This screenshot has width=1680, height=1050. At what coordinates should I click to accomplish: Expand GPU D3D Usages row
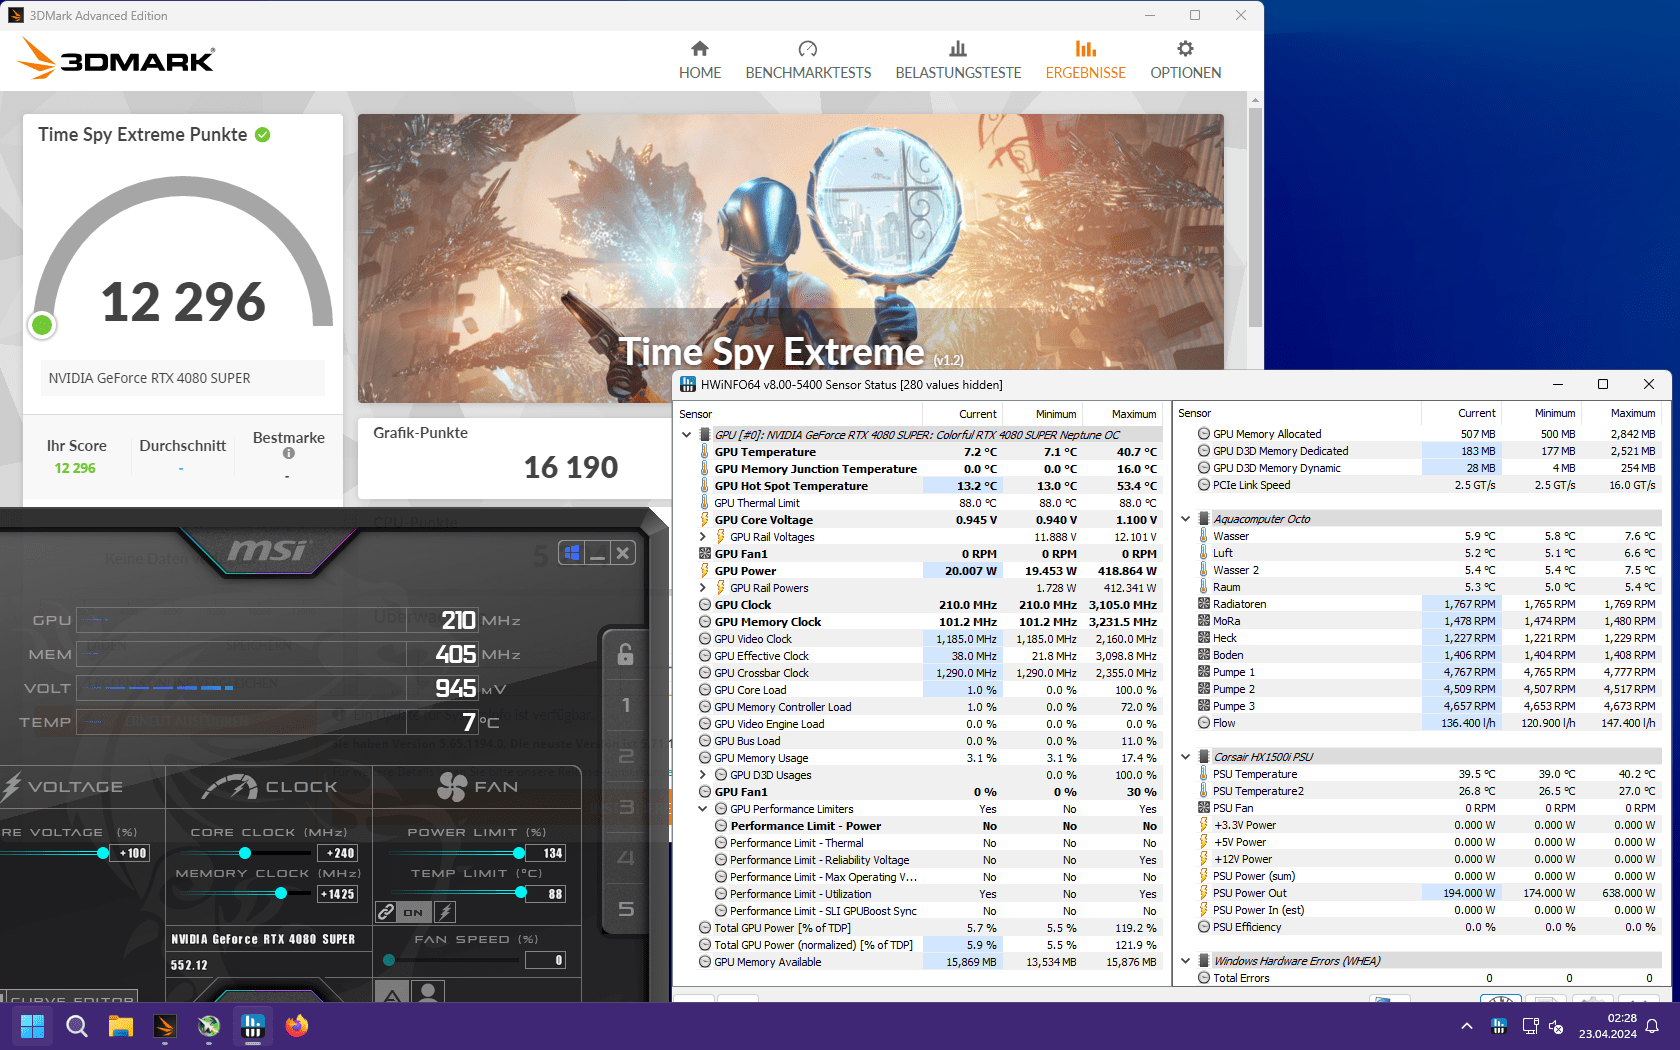click(702, 775)
